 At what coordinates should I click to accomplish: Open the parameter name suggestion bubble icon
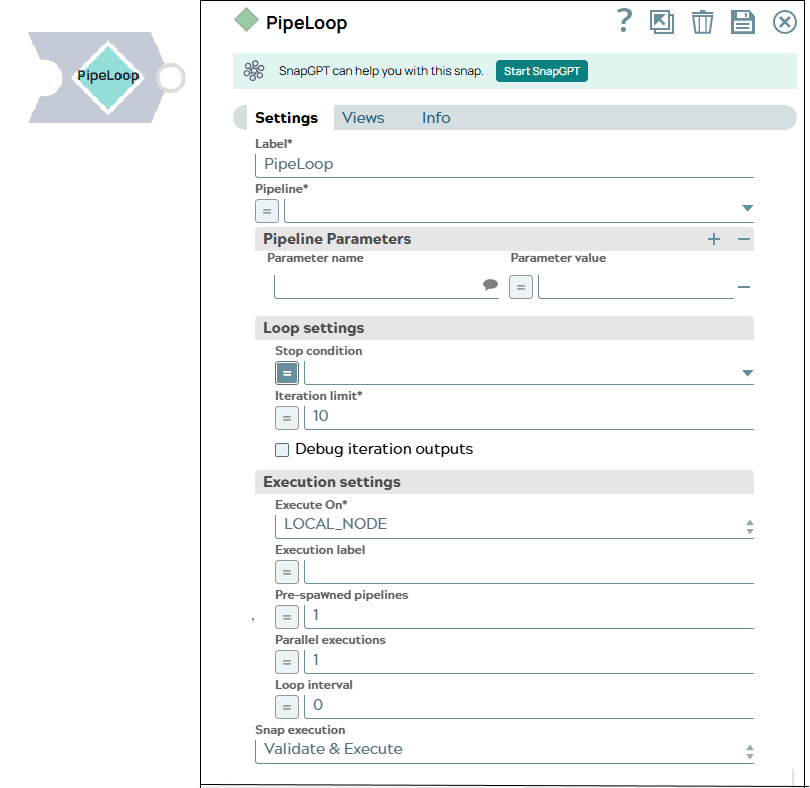490,285
